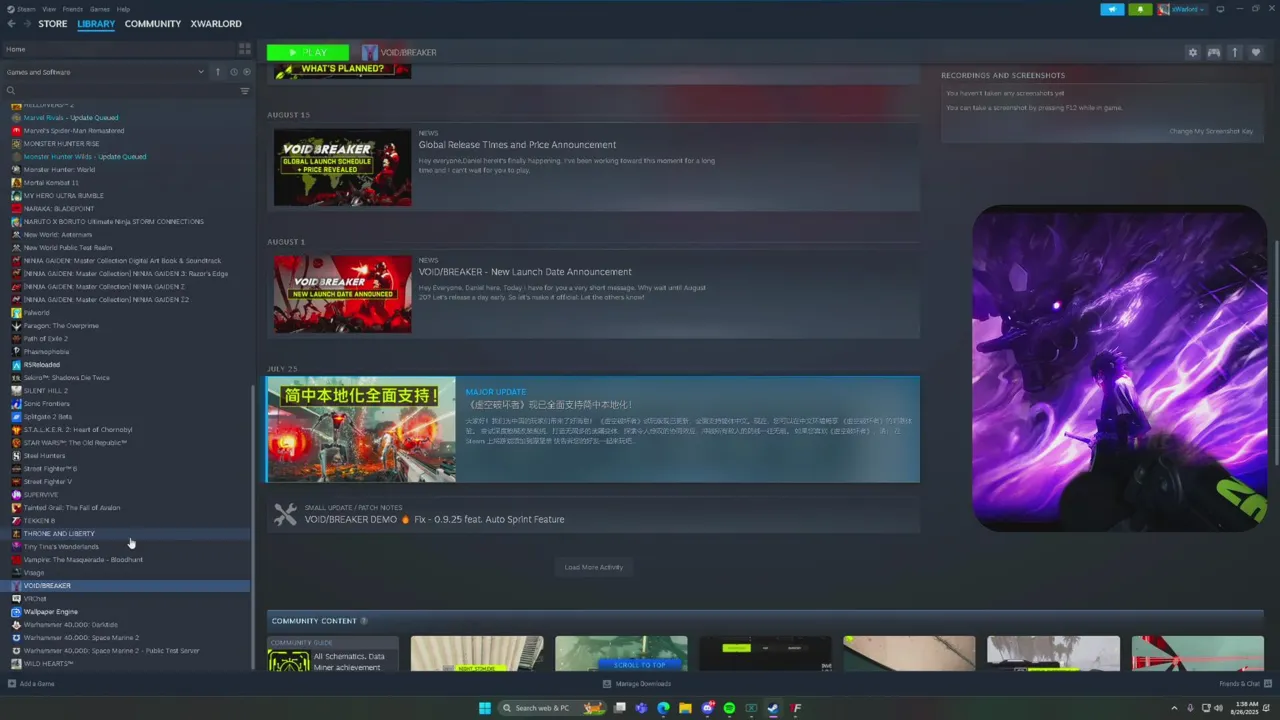Click the sort ascending arrow in sidebar
The width and height of the screenshot is (1280, 720).
[x=218, y=72]
